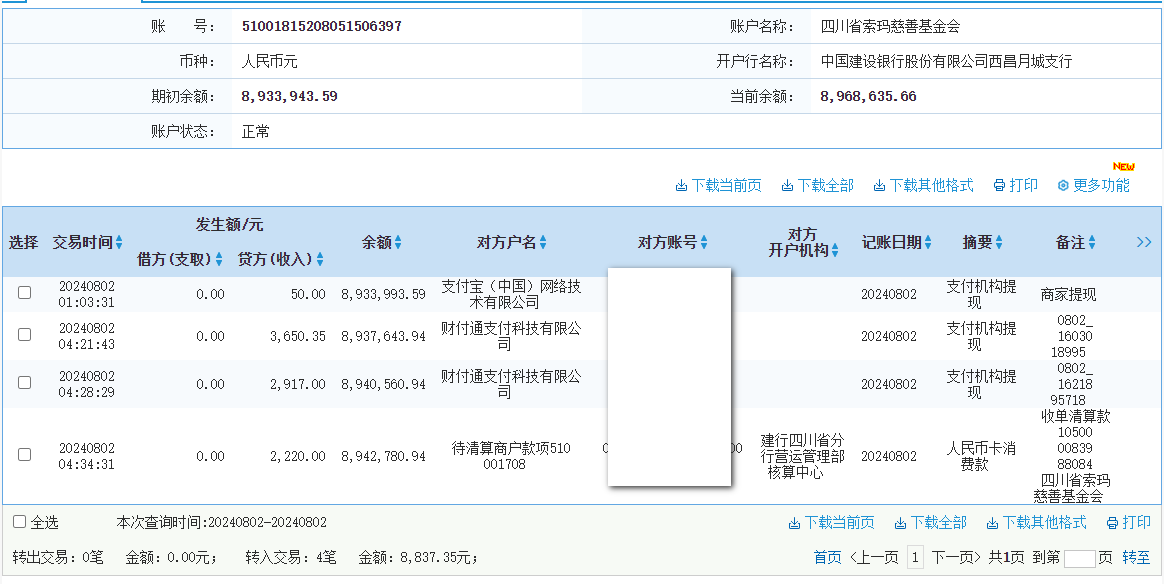Click top 下载全部 download link
1164x584 pixels.
(817, 186)
